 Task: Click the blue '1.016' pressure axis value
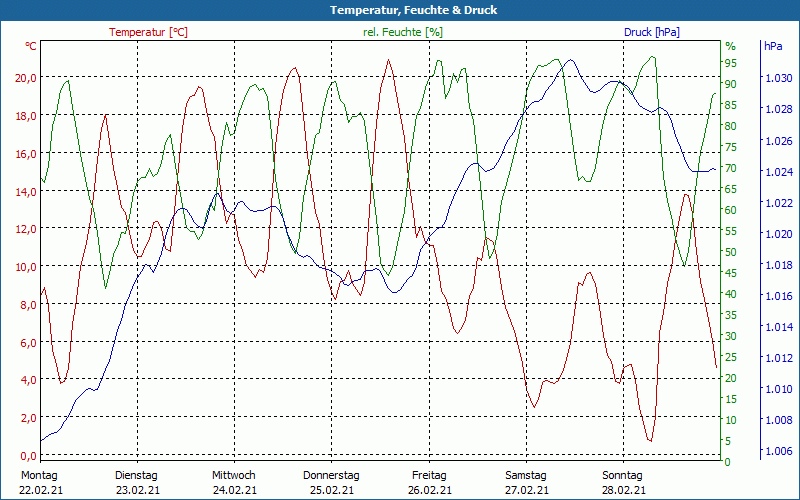click(779, 296)
